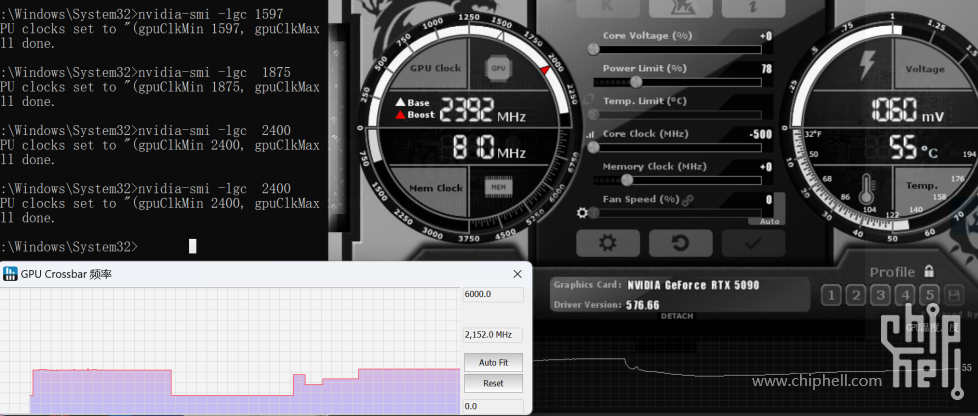The height and width of the screenshot is (416, 978).
Task: Click the chain link icon next to Fan Speed
Action: pos(688,200)
